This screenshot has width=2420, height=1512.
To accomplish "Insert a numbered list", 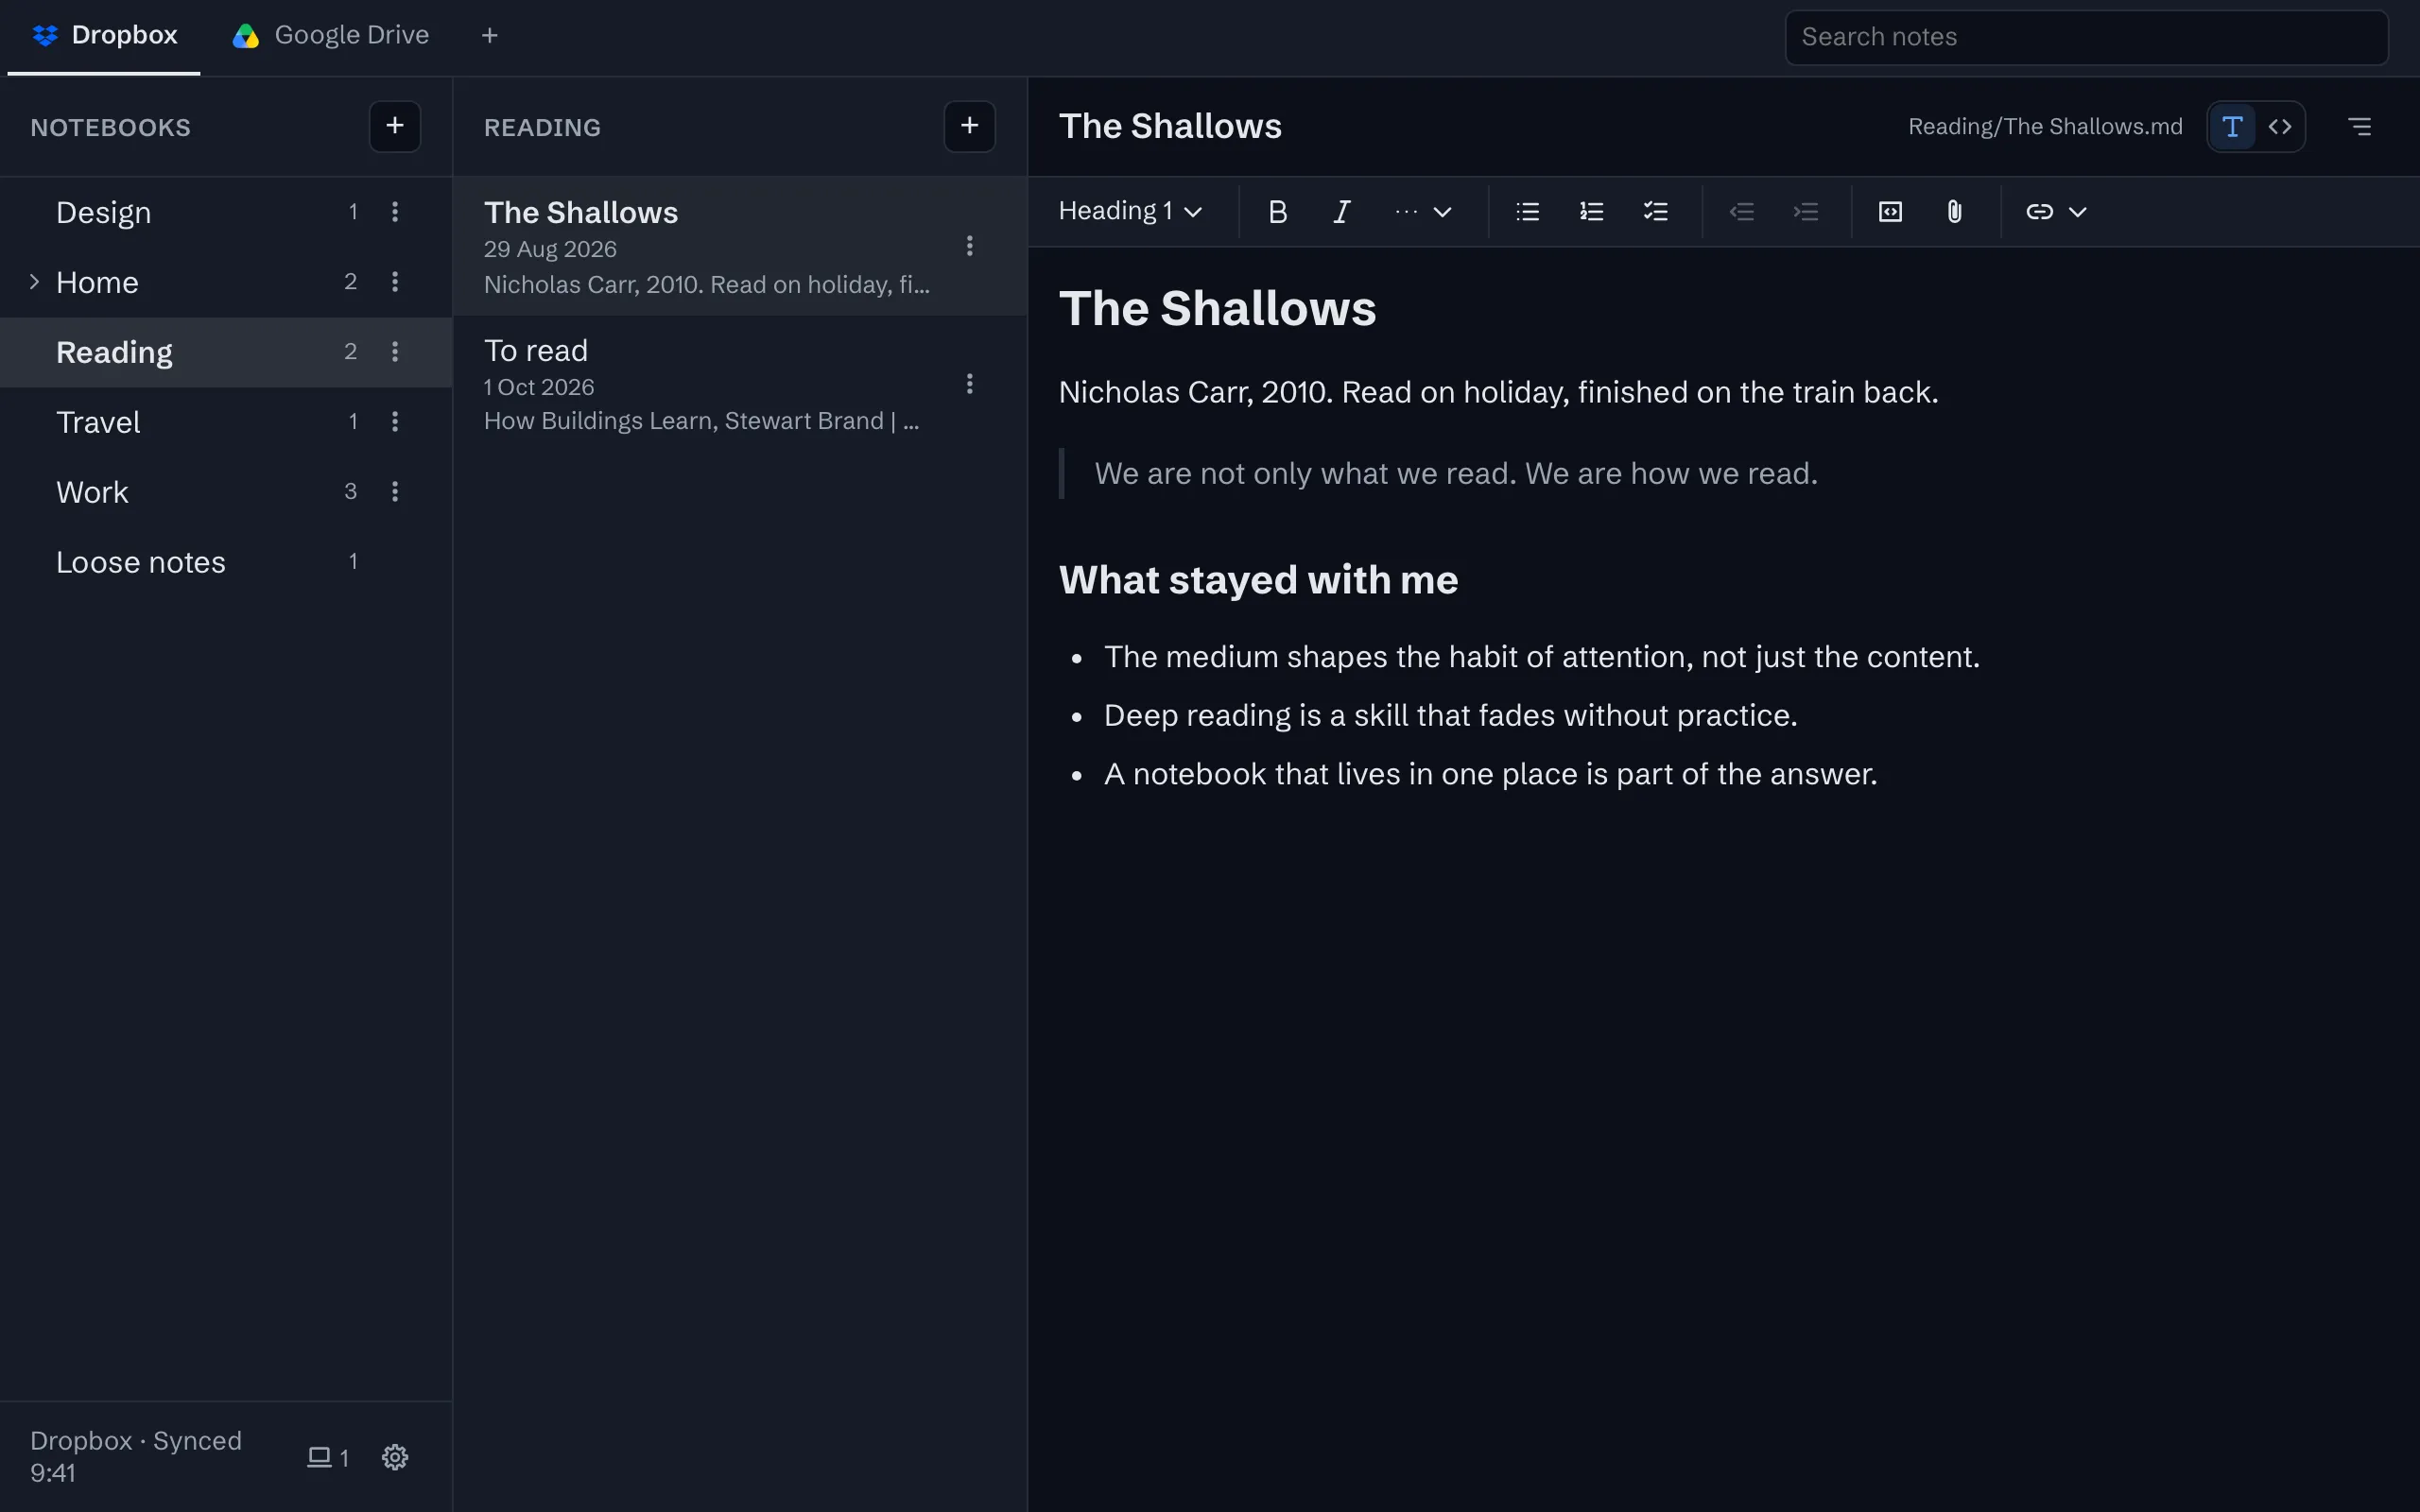I will 1591,212.
